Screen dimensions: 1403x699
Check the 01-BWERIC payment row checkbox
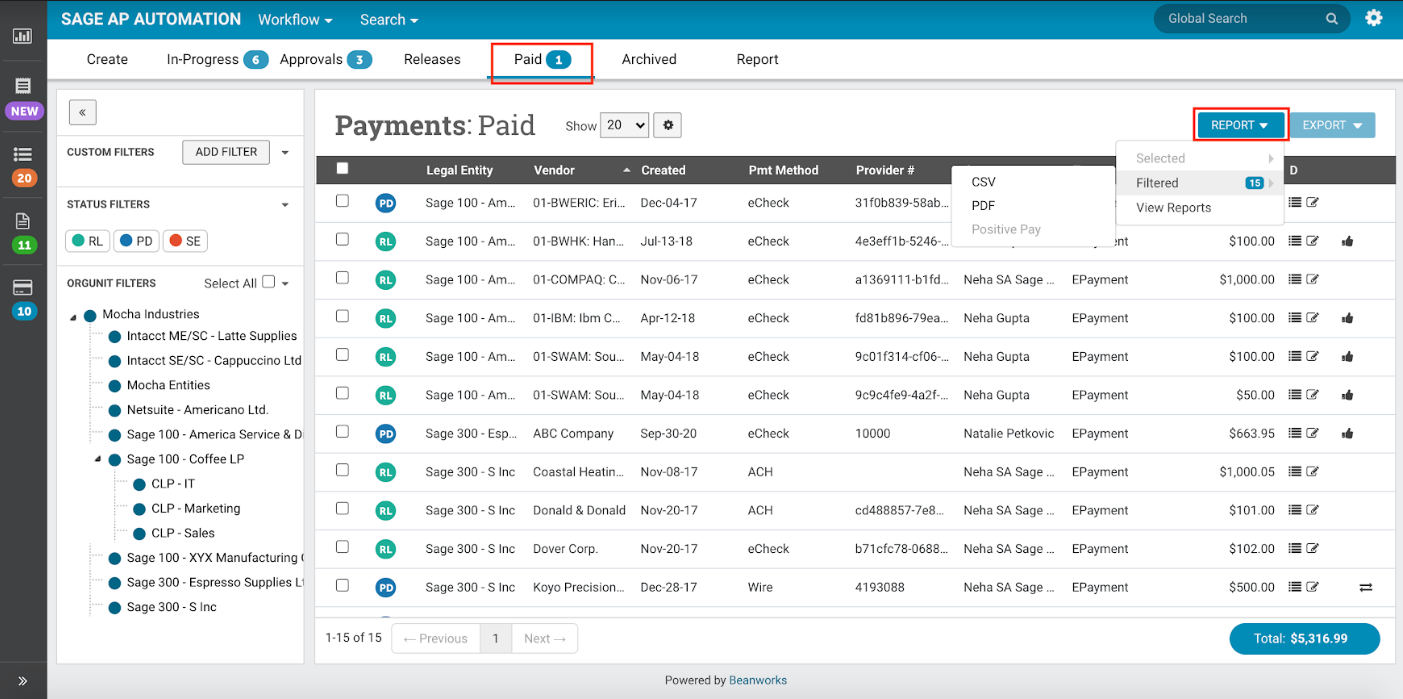(x=342, y=201)
